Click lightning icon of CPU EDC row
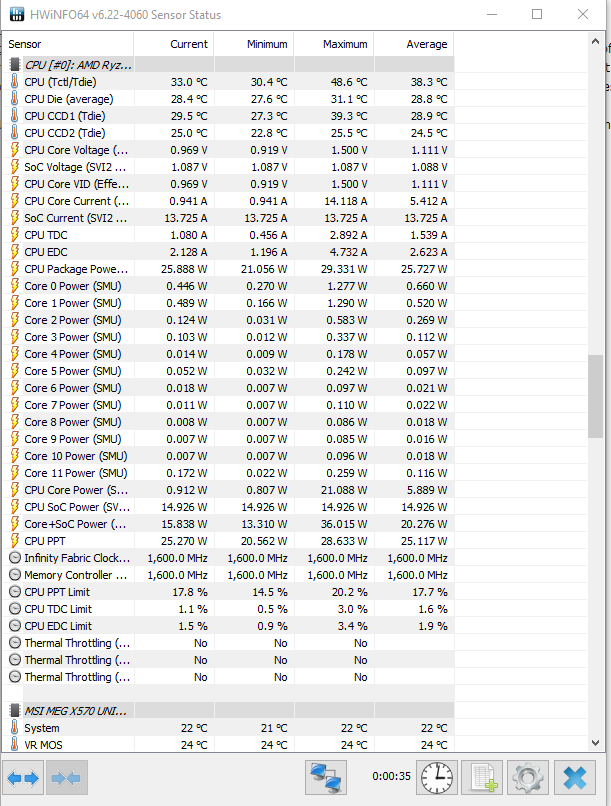 15,252
